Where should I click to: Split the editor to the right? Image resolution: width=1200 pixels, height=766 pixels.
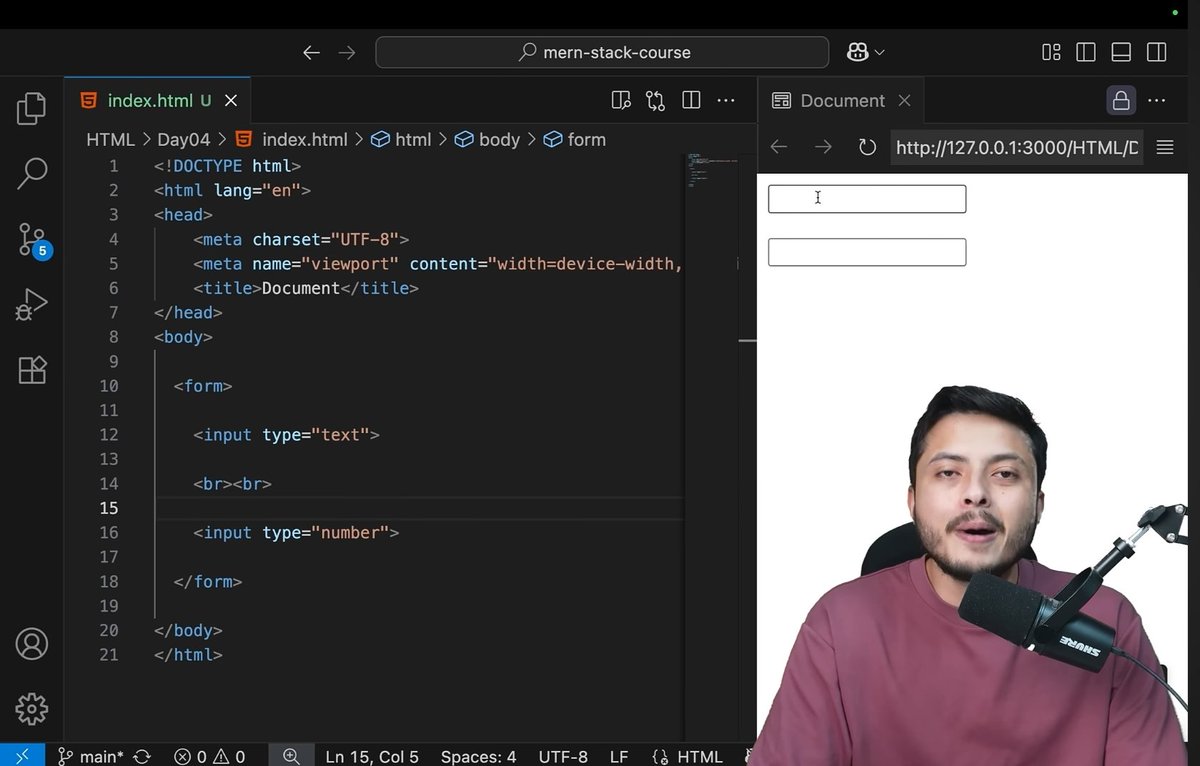pyautogui.click(x=691, y=100)
